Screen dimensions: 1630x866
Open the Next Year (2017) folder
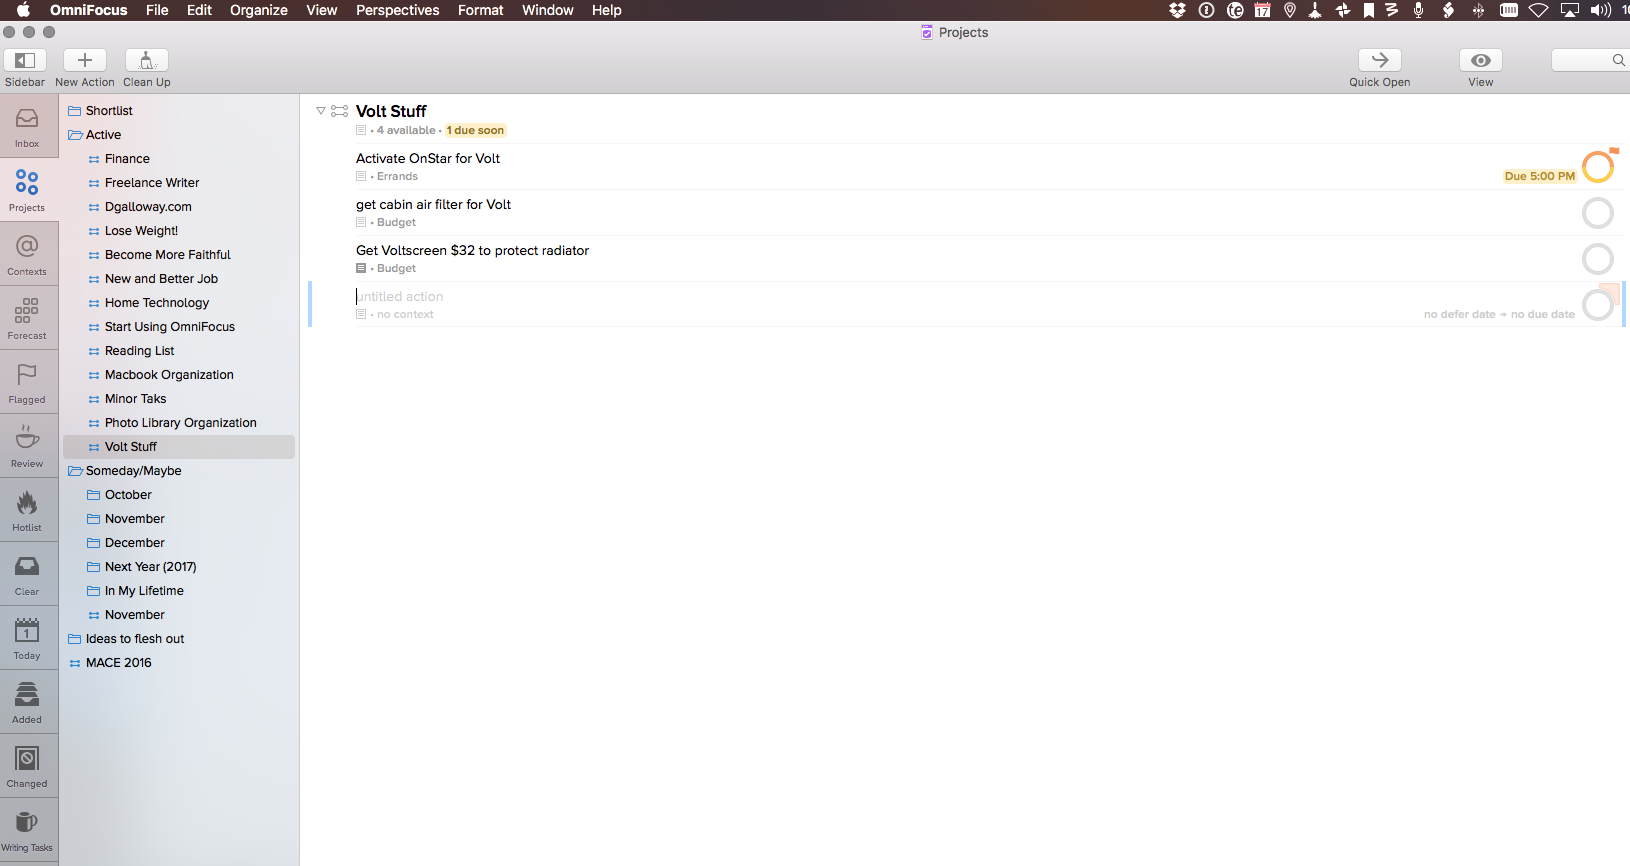150,567
